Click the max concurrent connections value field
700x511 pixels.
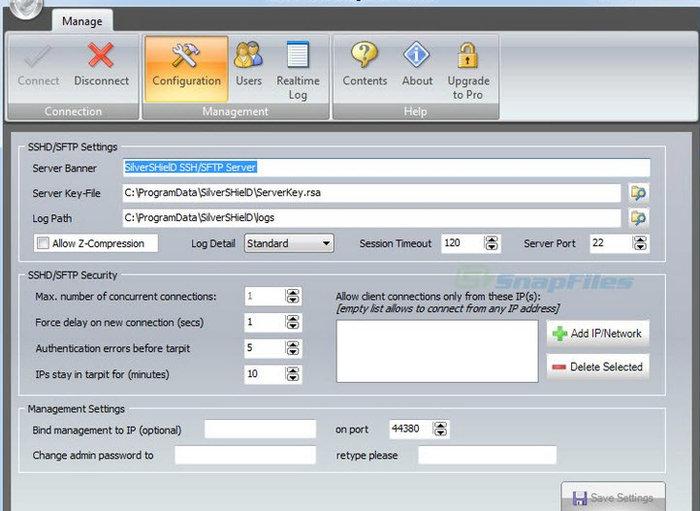[x=265, y=296]
